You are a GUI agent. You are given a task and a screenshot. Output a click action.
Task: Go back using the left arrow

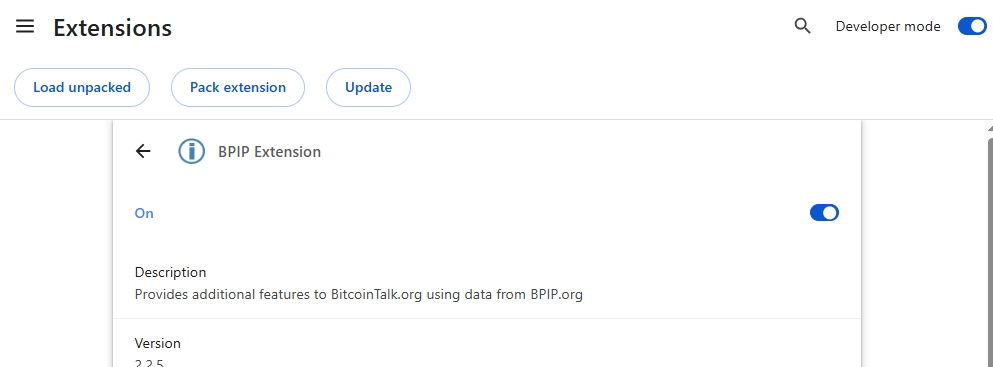click(x=144, y=151)
